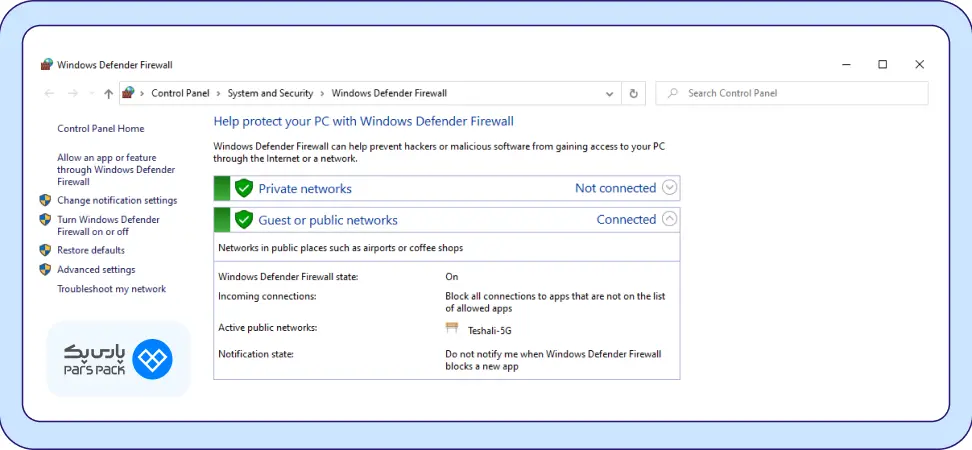Click Troubleshoot my network link
The width and height of the screenshot is (972, 450).
click(x=112, y=289)
